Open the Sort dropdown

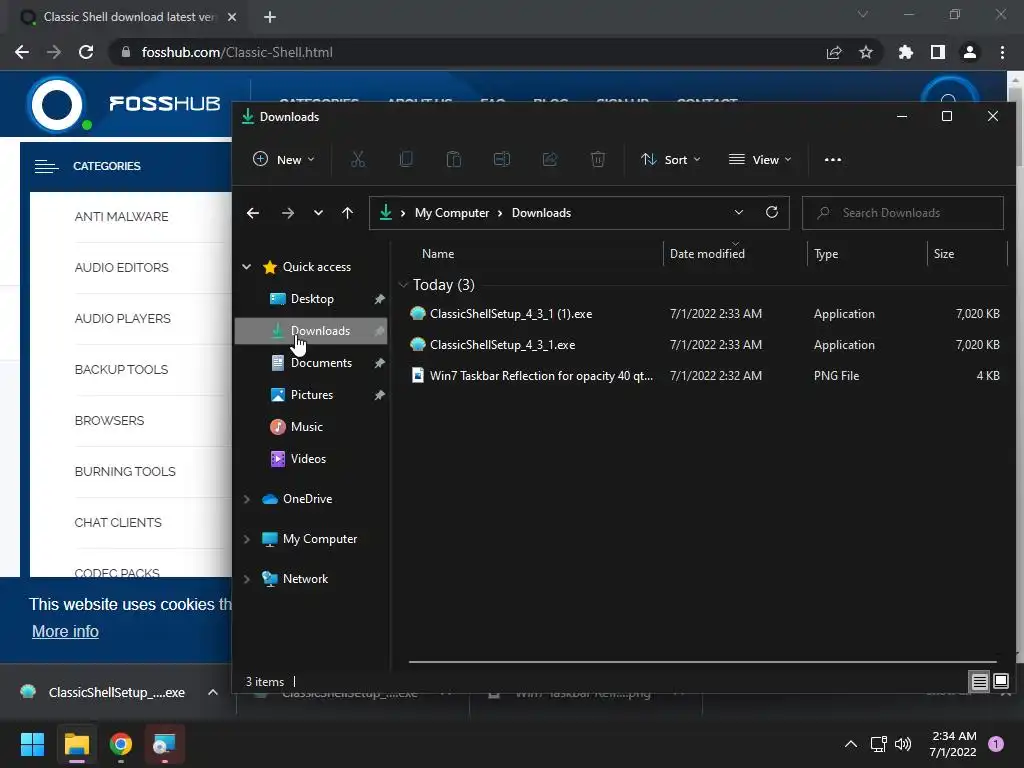tap(671, 159)
